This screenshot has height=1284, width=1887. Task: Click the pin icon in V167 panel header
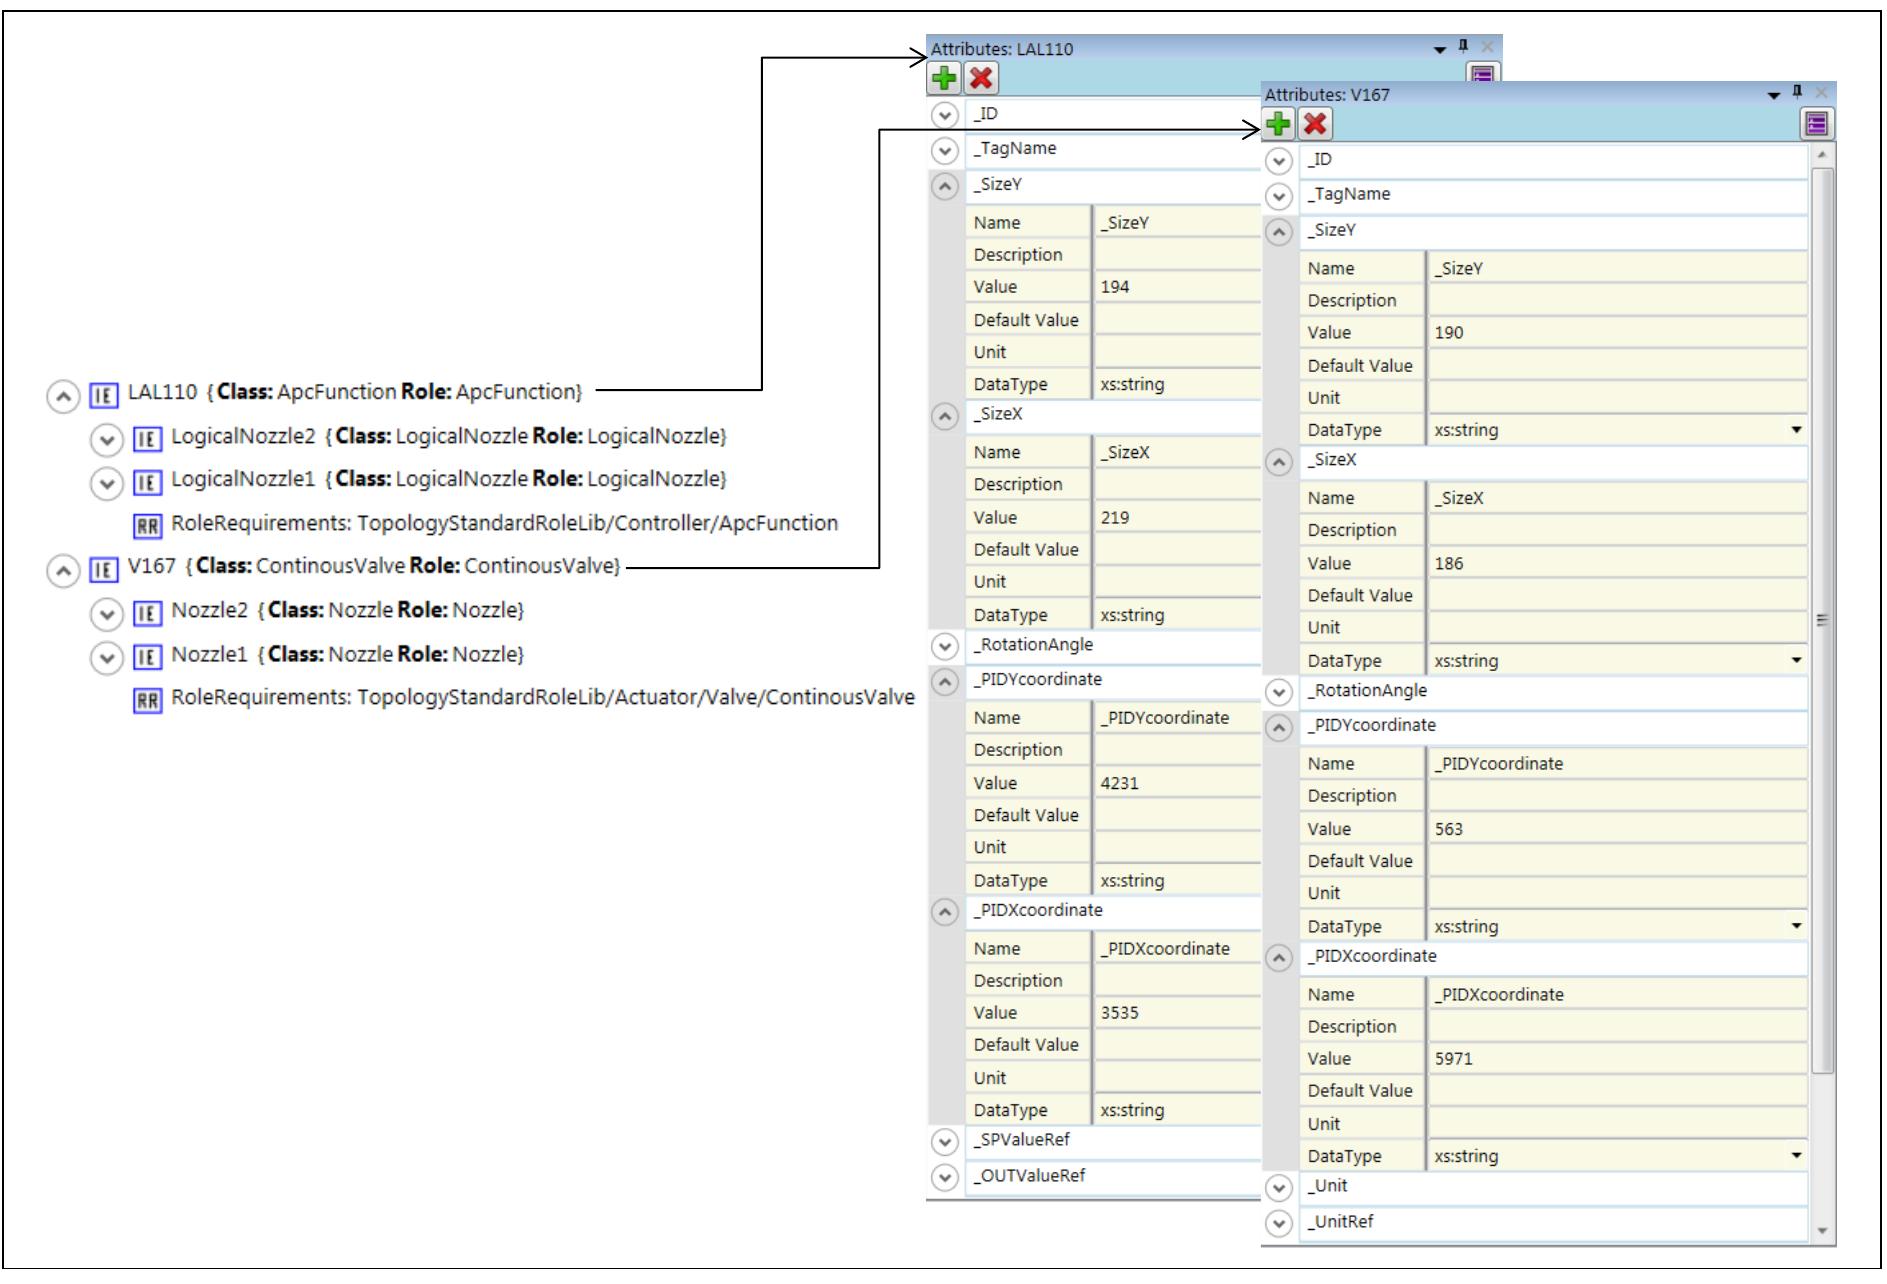tap(1797, 92)
